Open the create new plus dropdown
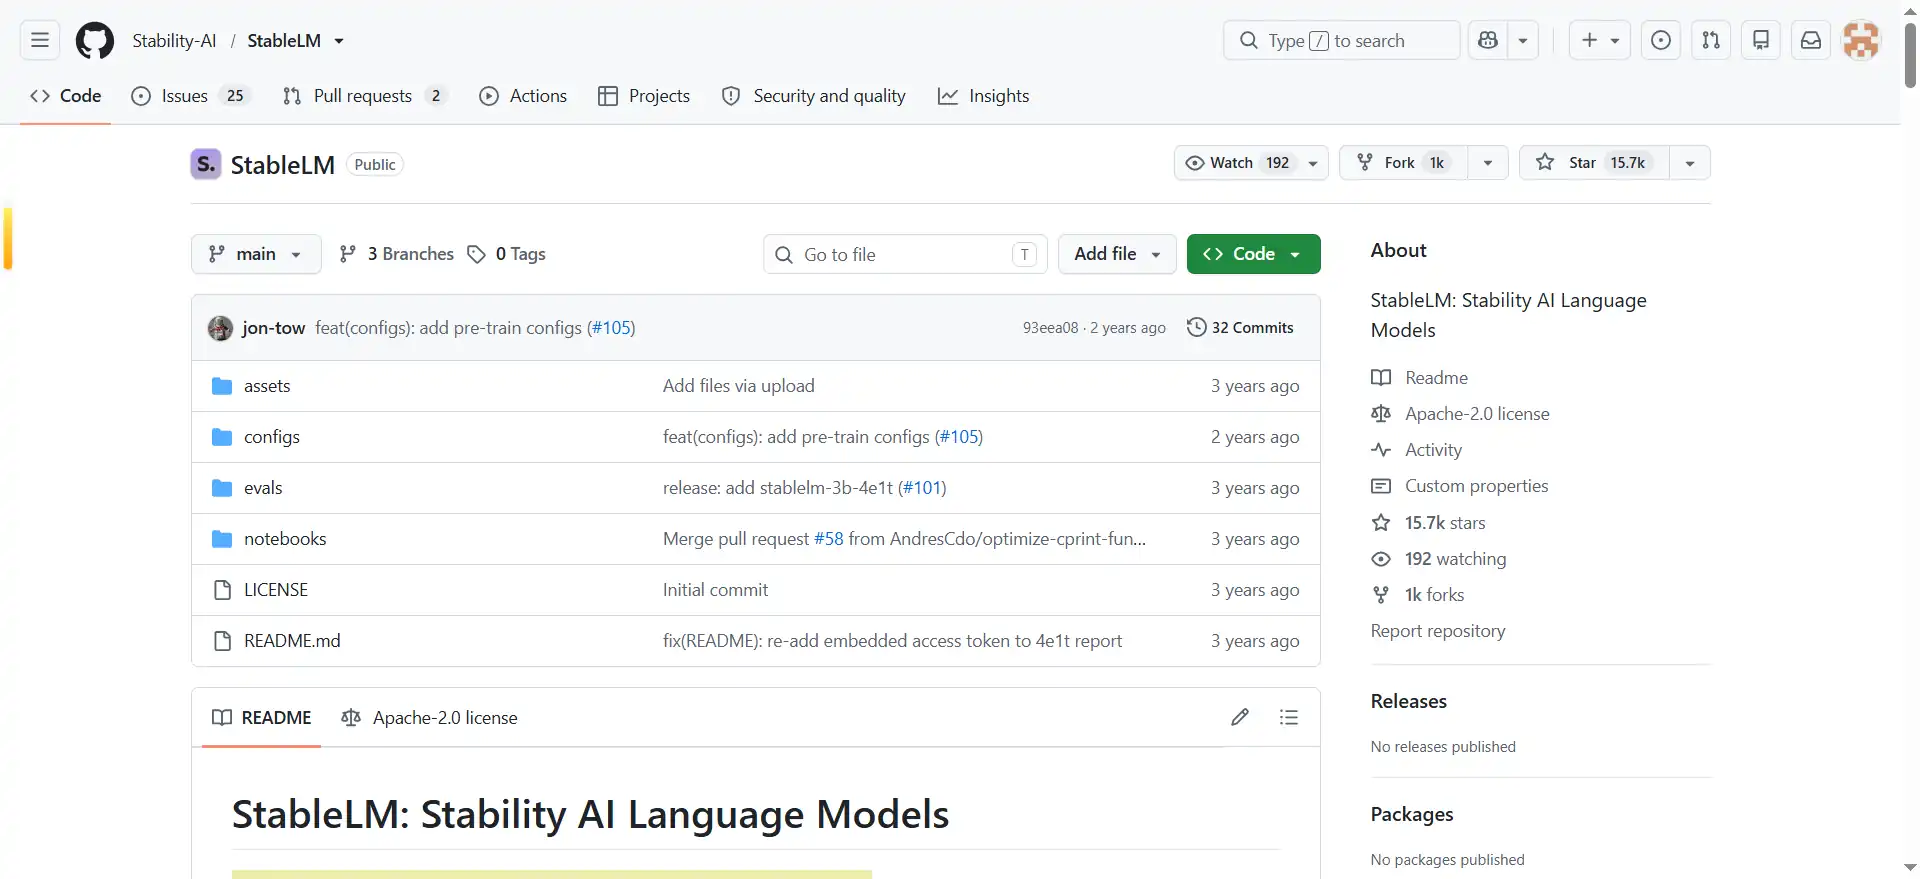1920x879 pixels. coord(1600,40)
